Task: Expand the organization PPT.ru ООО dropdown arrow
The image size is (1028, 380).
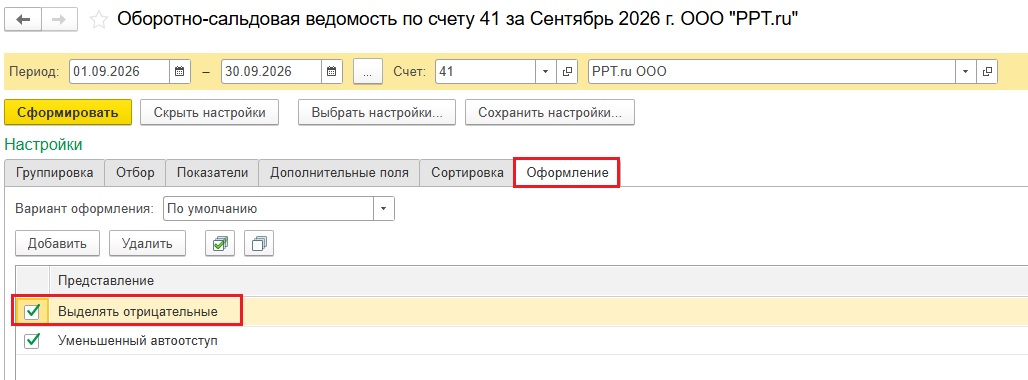Action: click(x=966, y=71)
